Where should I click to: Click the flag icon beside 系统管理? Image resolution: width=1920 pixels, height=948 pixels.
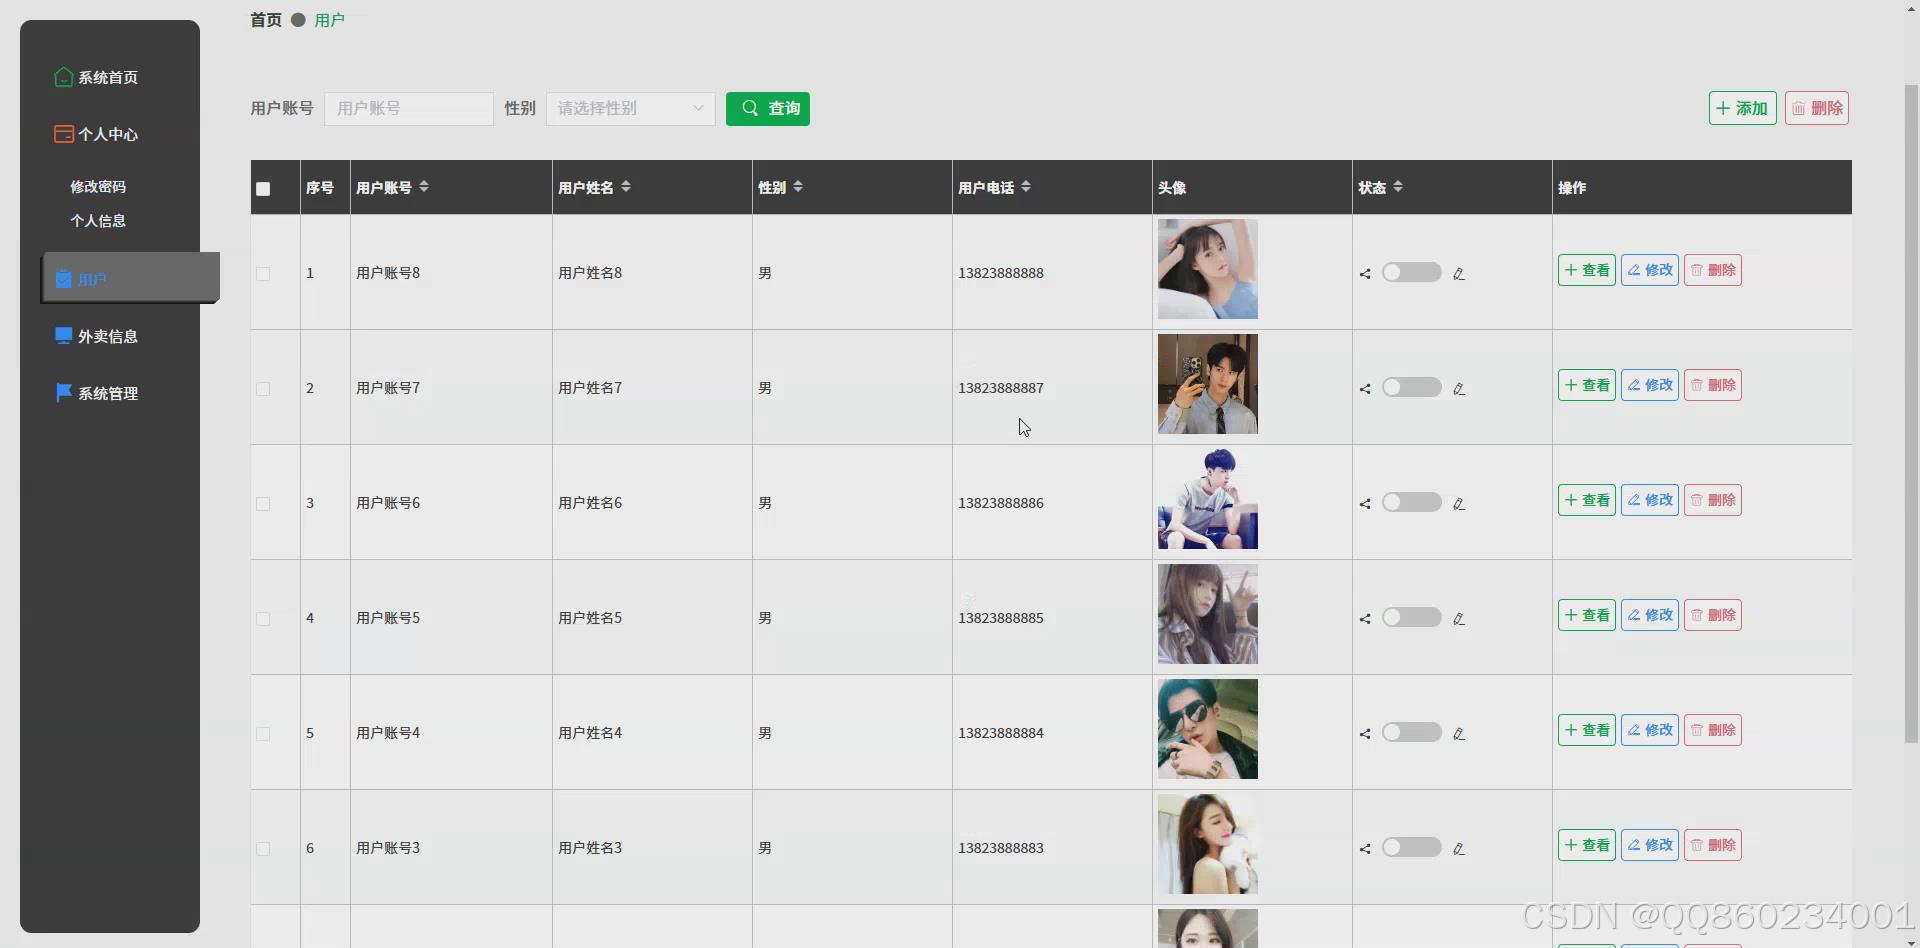pos(63,393)
